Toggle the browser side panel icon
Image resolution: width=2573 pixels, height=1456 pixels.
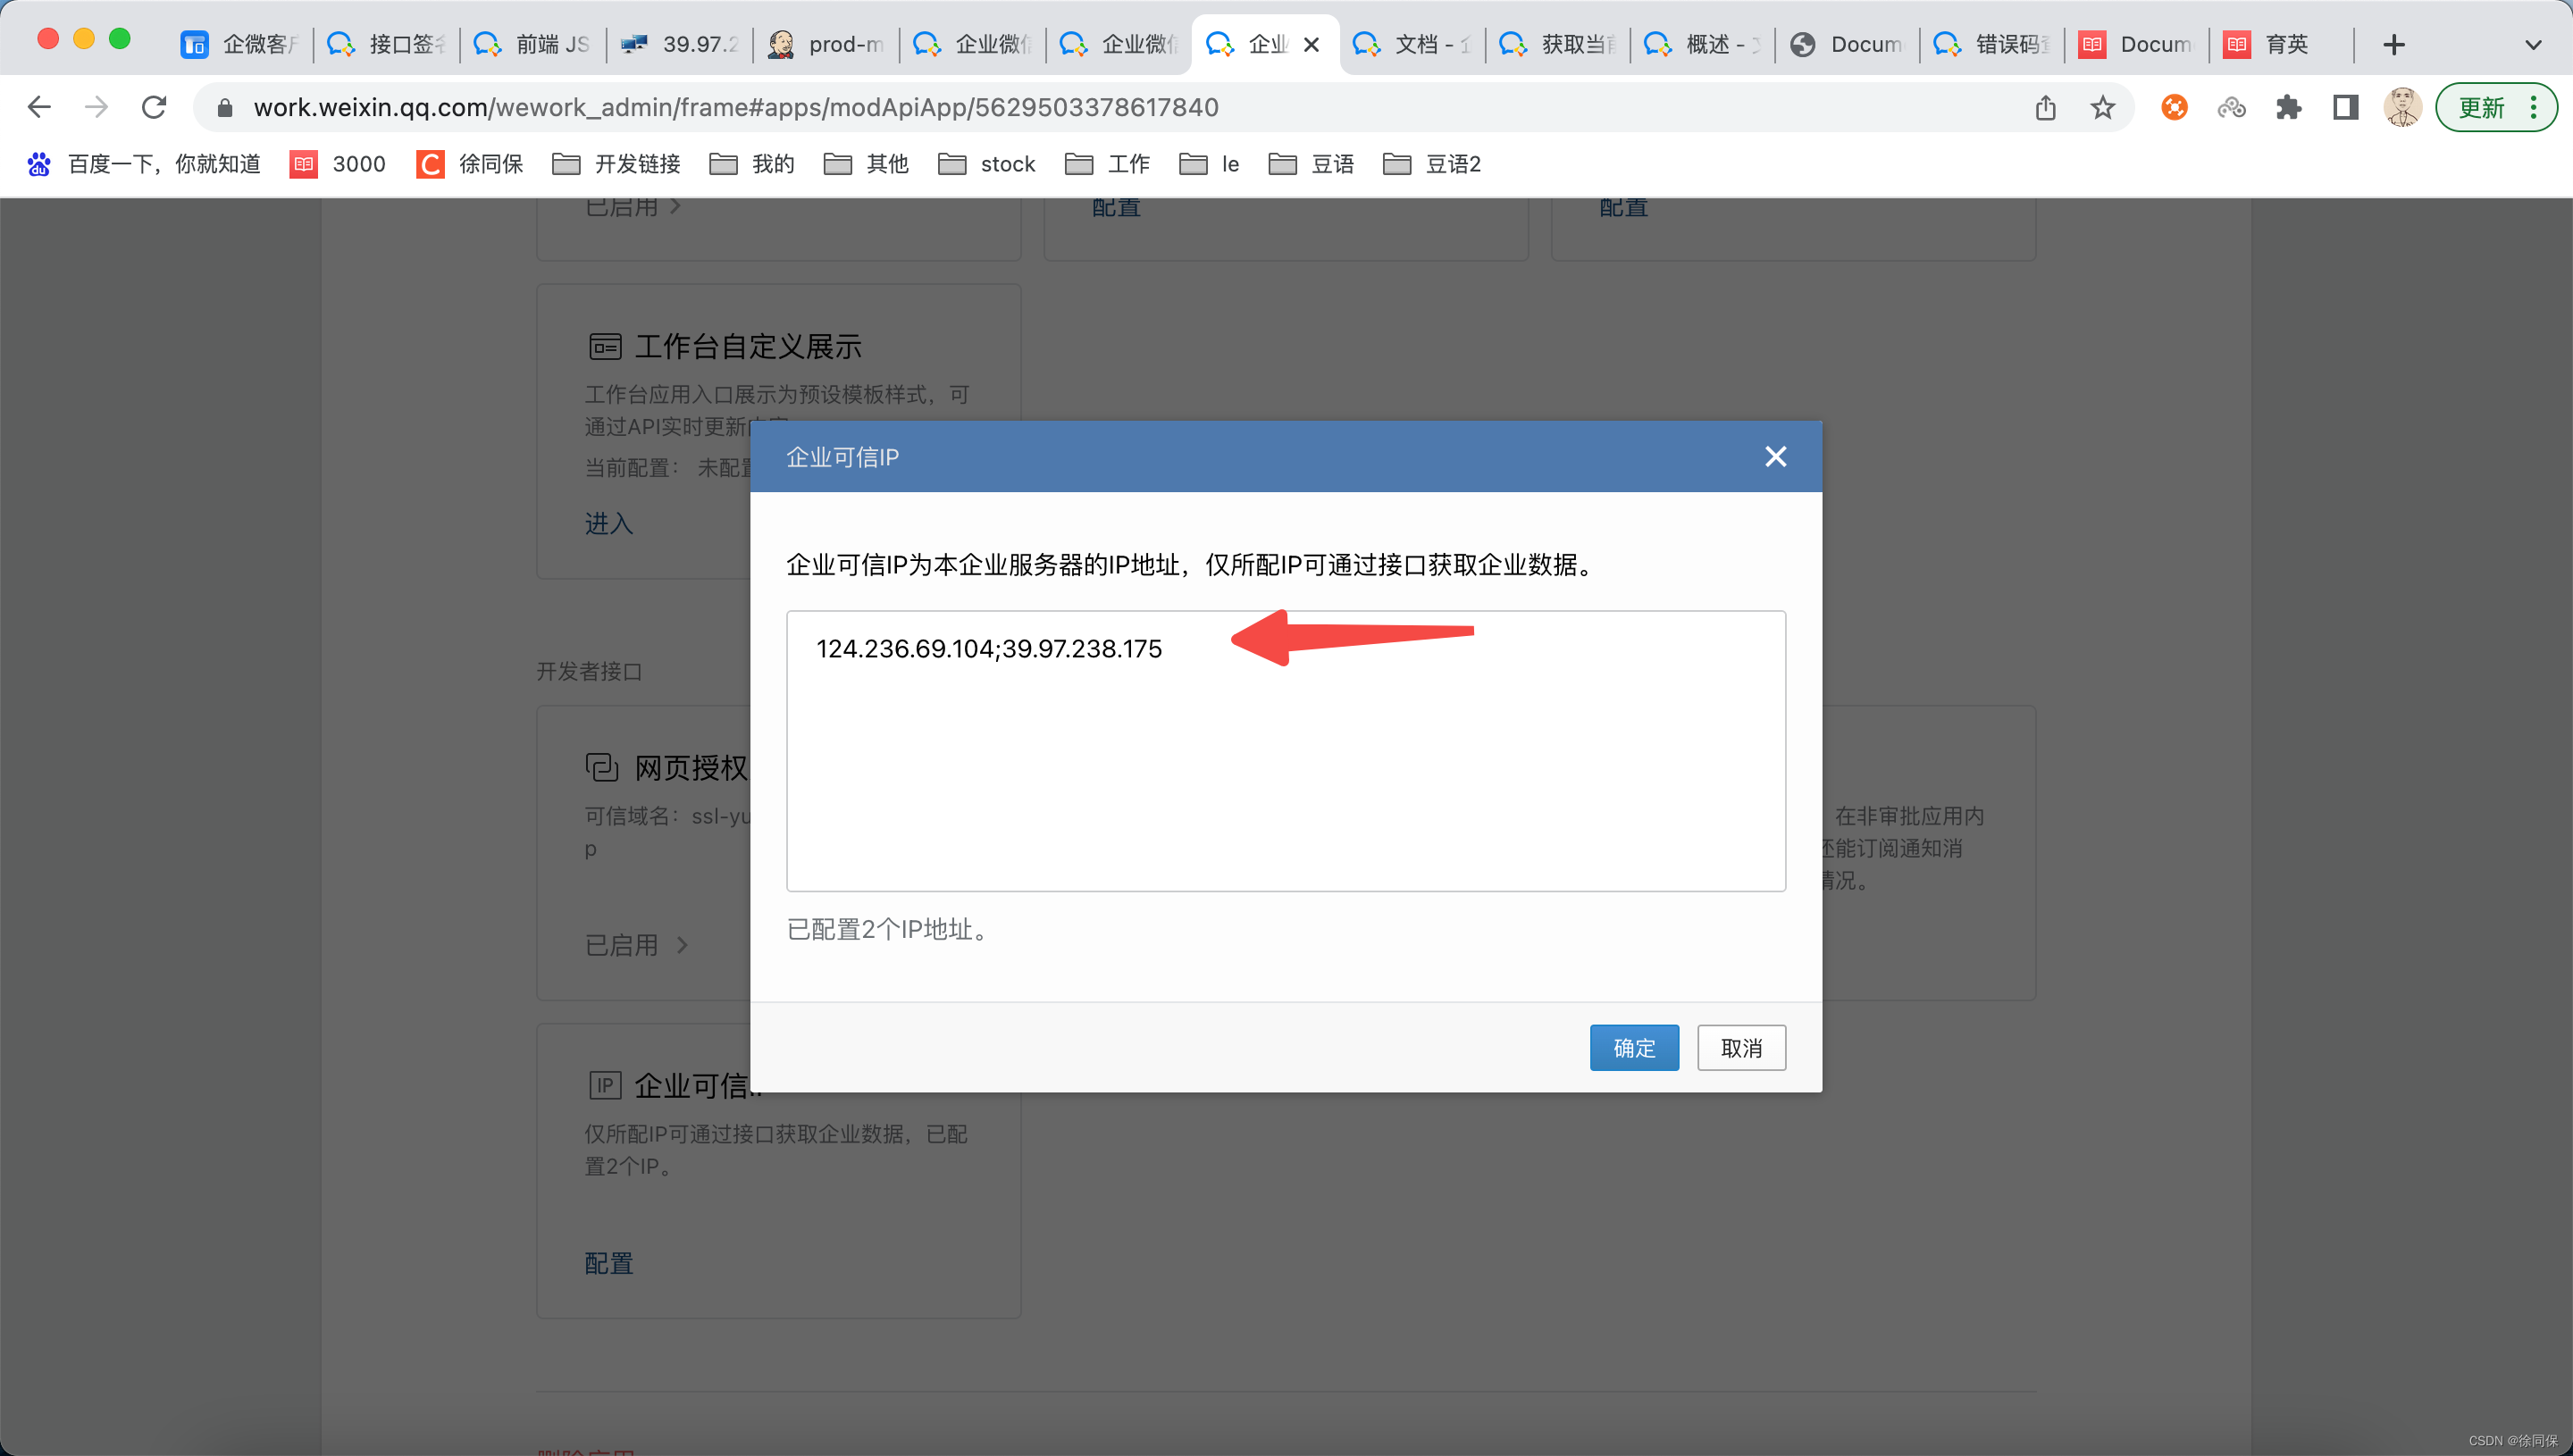click(x=2345, y=107)
